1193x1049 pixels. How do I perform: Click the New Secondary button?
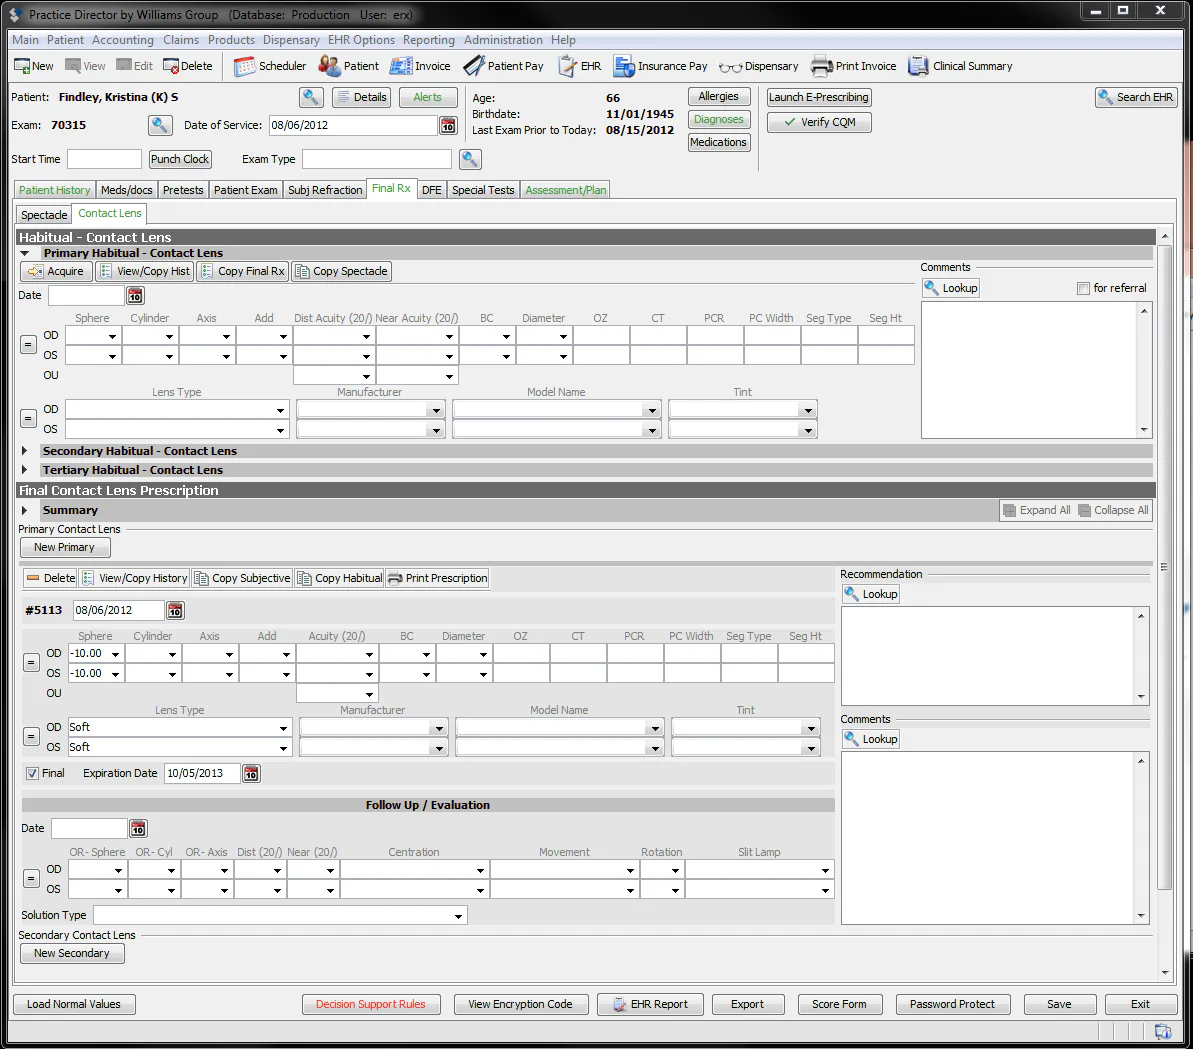click(x=72, y=953)
